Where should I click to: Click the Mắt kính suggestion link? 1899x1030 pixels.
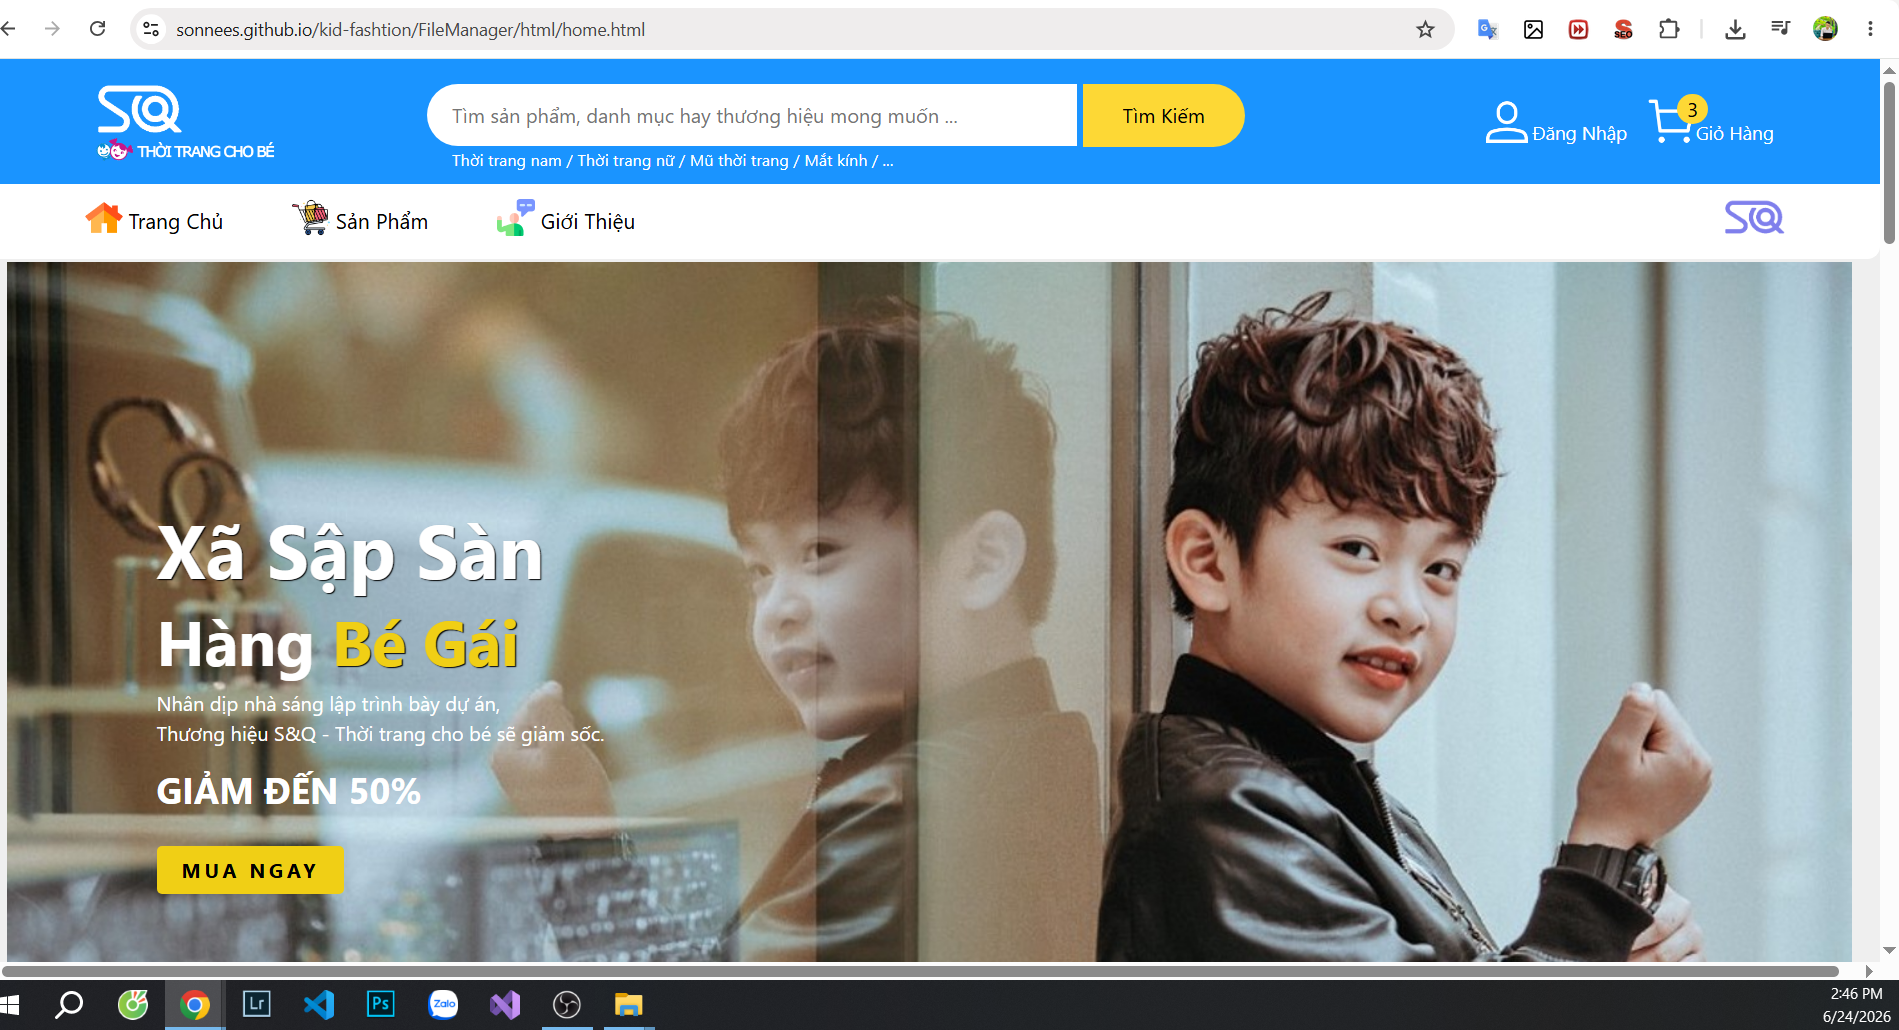point(836,160)
